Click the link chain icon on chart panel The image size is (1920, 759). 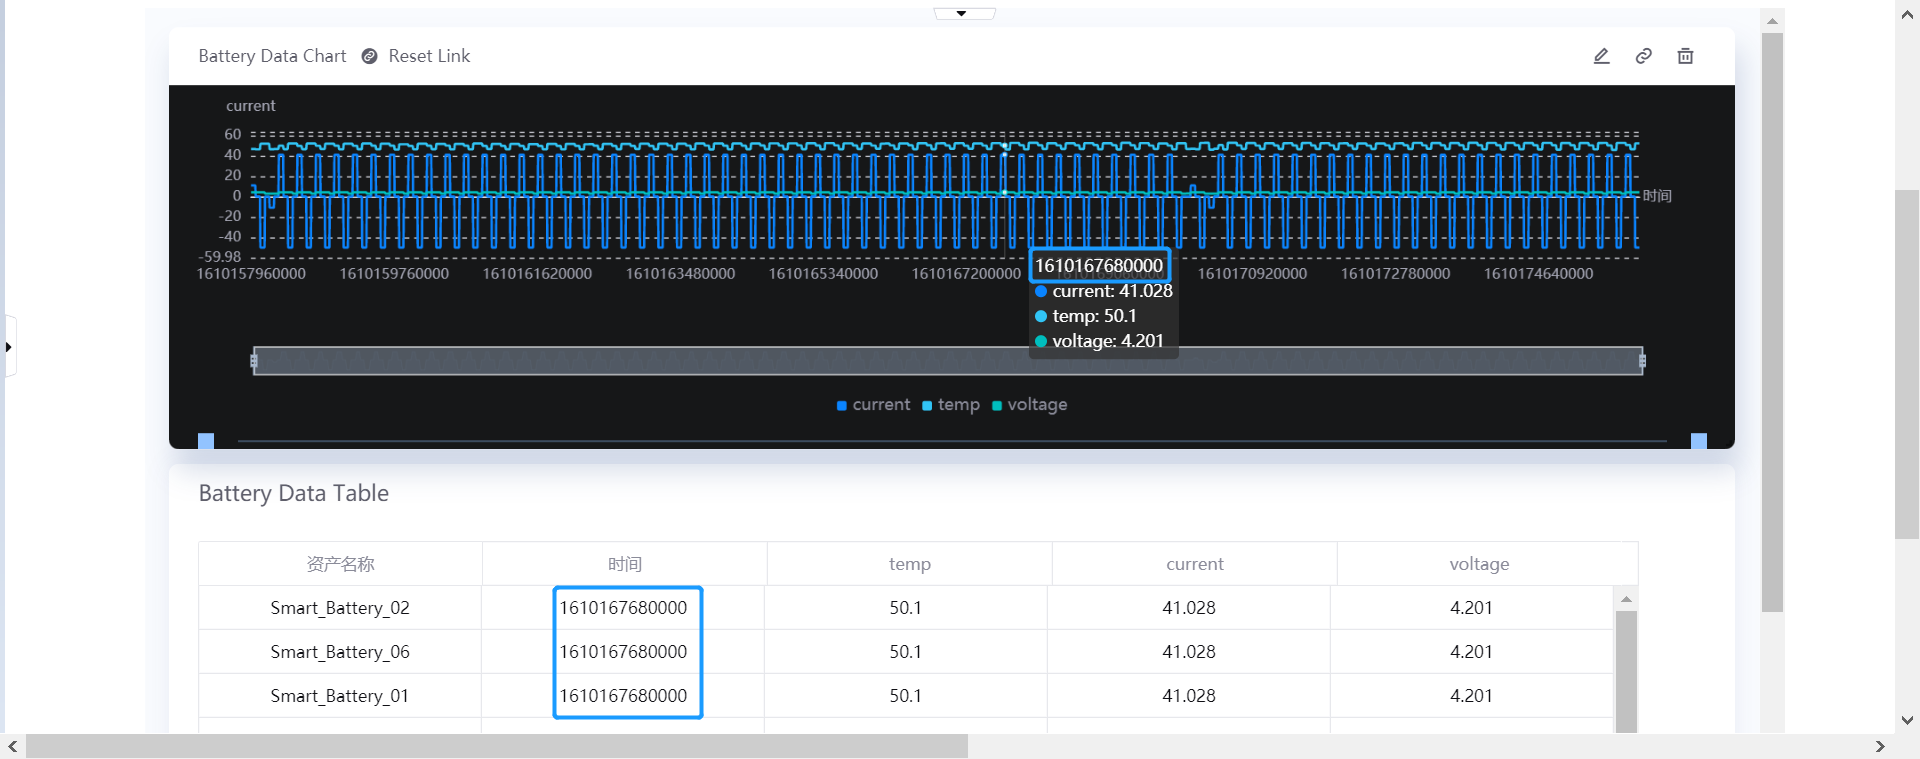[1643, 56]
